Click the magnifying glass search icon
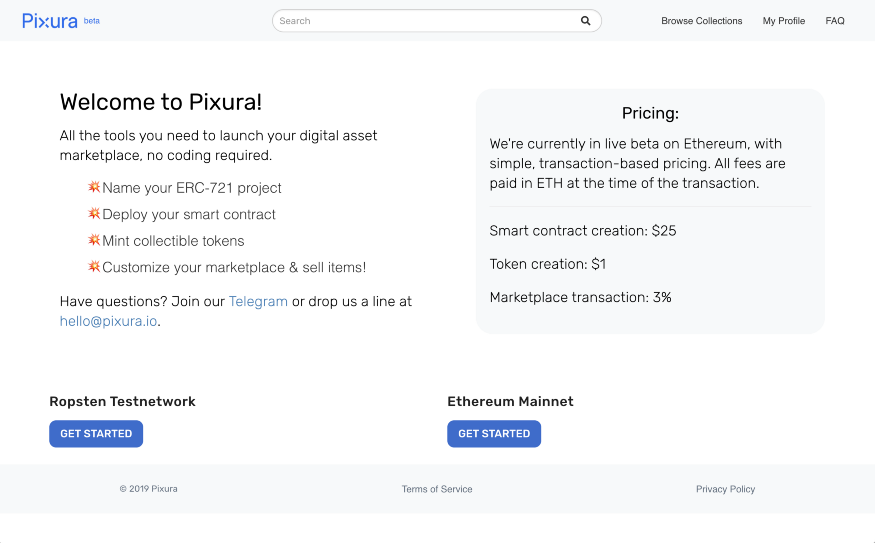The image size is (875, 543). pyautogui.click(x=586, y=21)
